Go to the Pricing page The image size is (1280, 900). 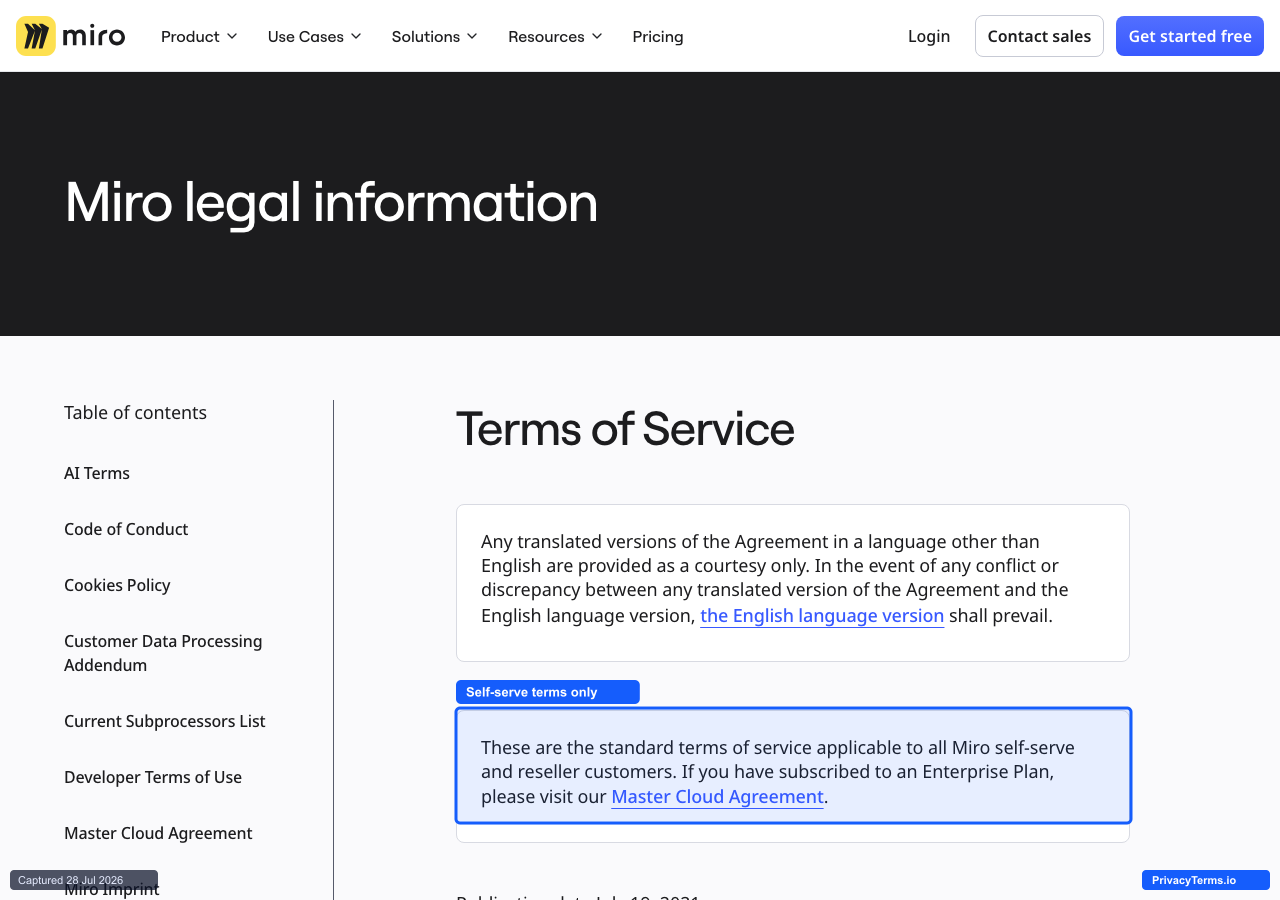click(x=658, y=36)
